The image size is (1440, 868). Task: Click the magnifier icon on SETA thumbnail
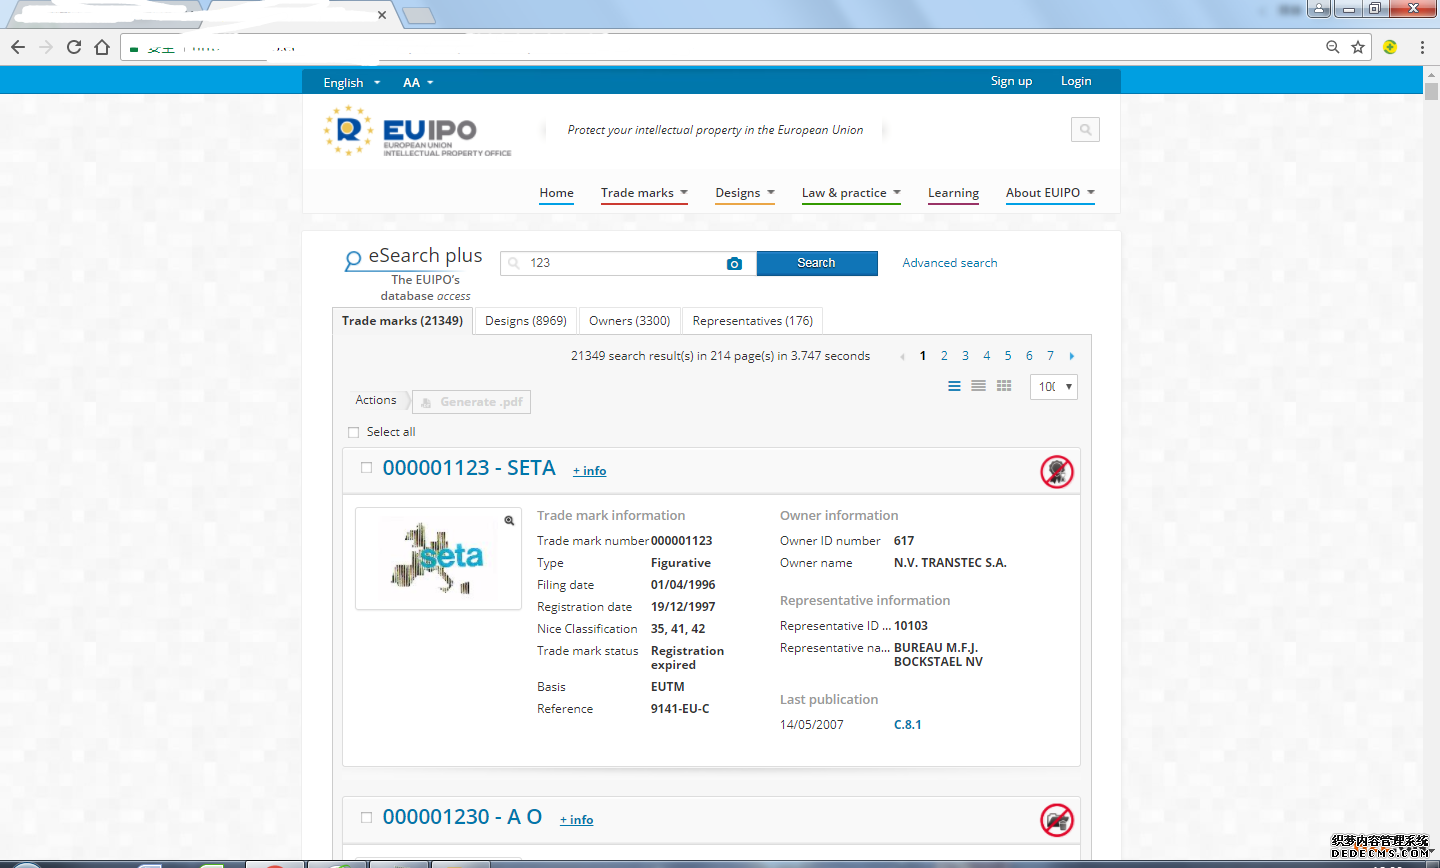click(x=509, y=521)
